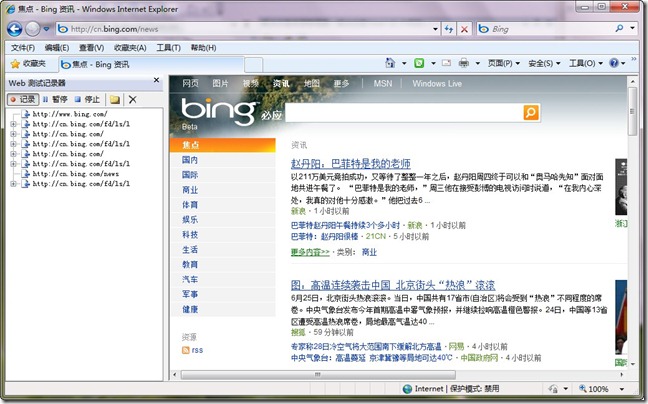
Task: Open the 页面(P) dropdown menu
Action: (x=503, y=63)
